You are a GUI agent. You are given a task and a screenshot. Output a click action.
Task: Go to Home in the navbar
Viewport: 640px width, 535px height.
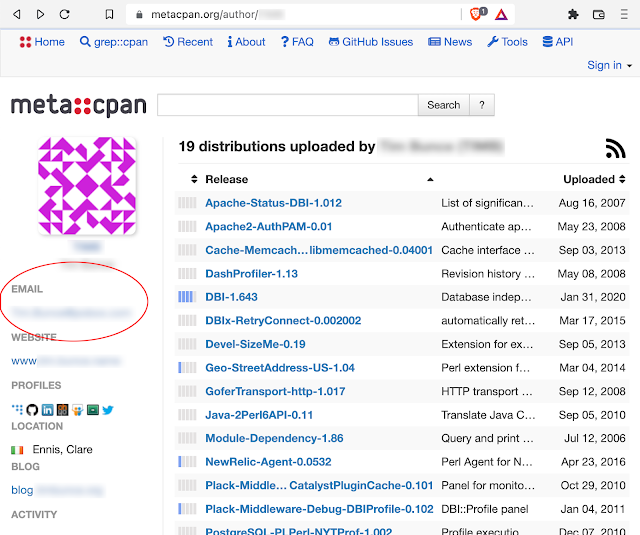pyautogui.click(x=42, y=42)
